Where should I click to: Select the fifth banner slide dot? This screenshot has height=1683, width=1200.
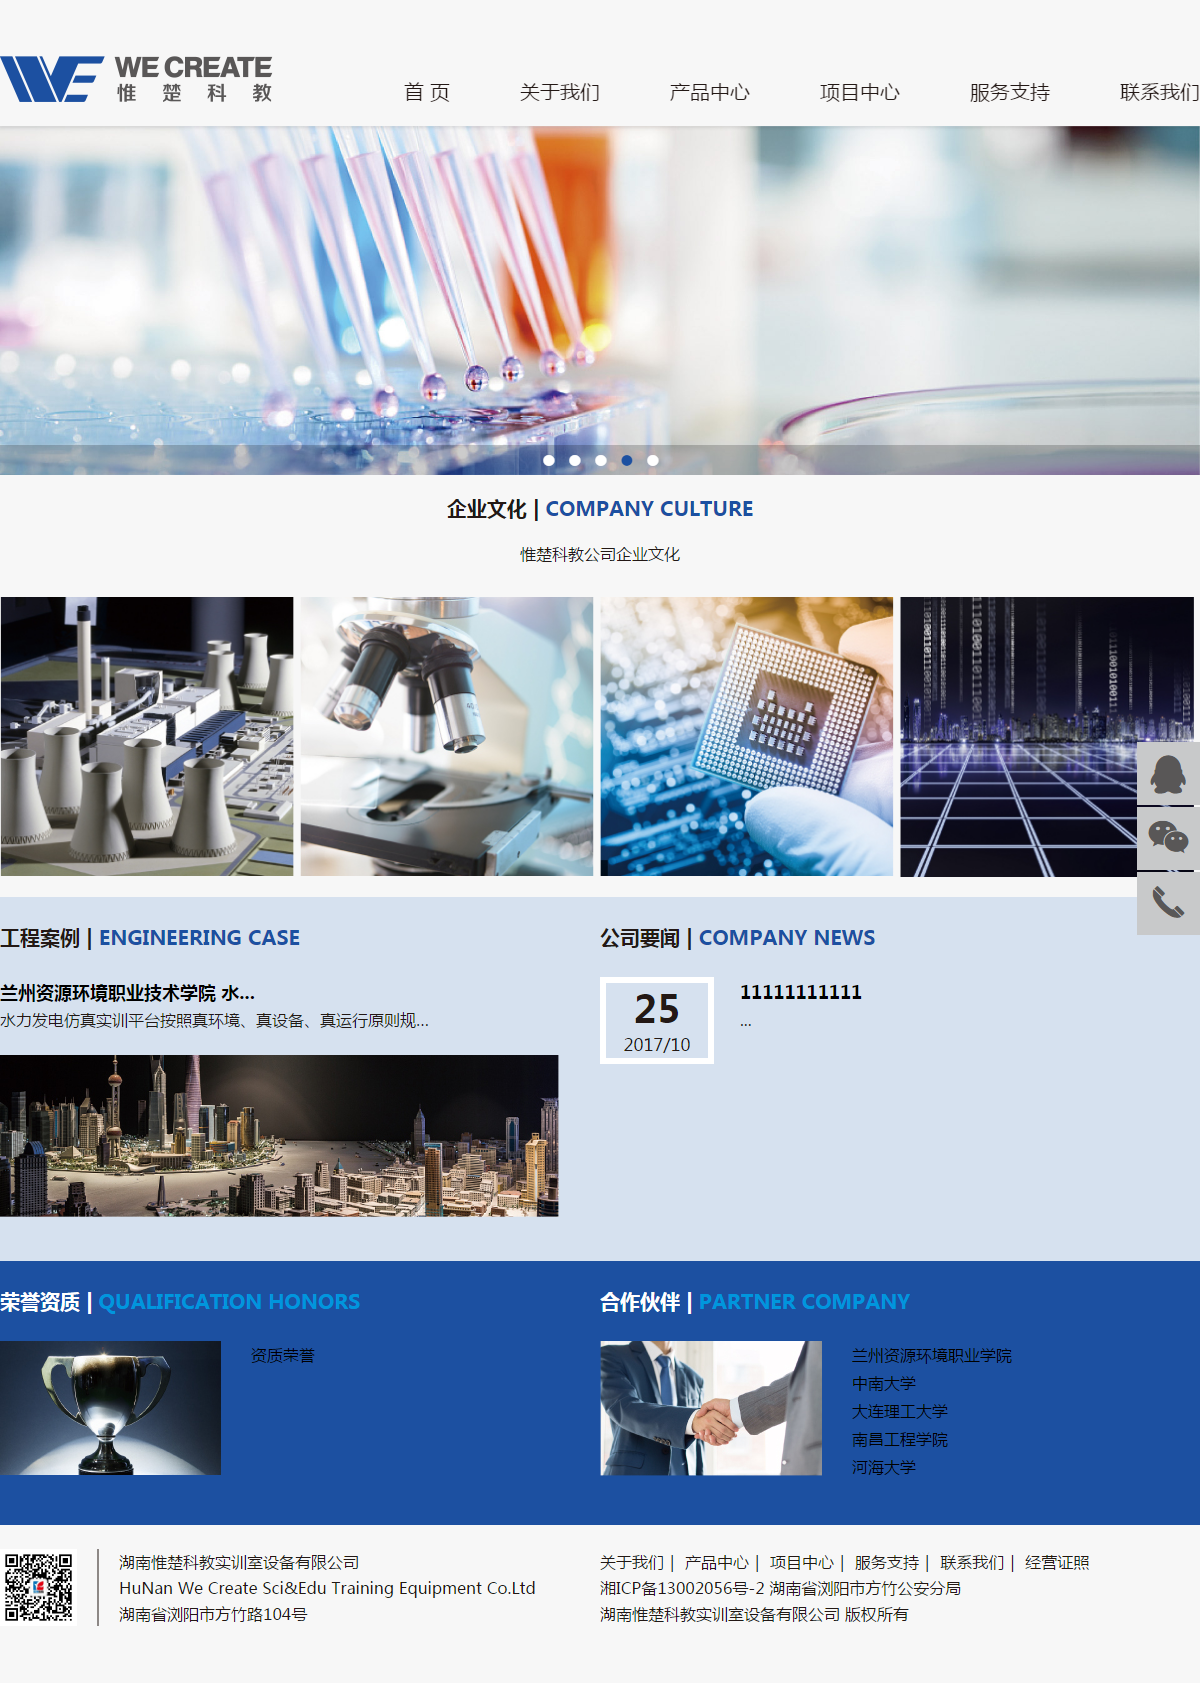pos(653,460)
